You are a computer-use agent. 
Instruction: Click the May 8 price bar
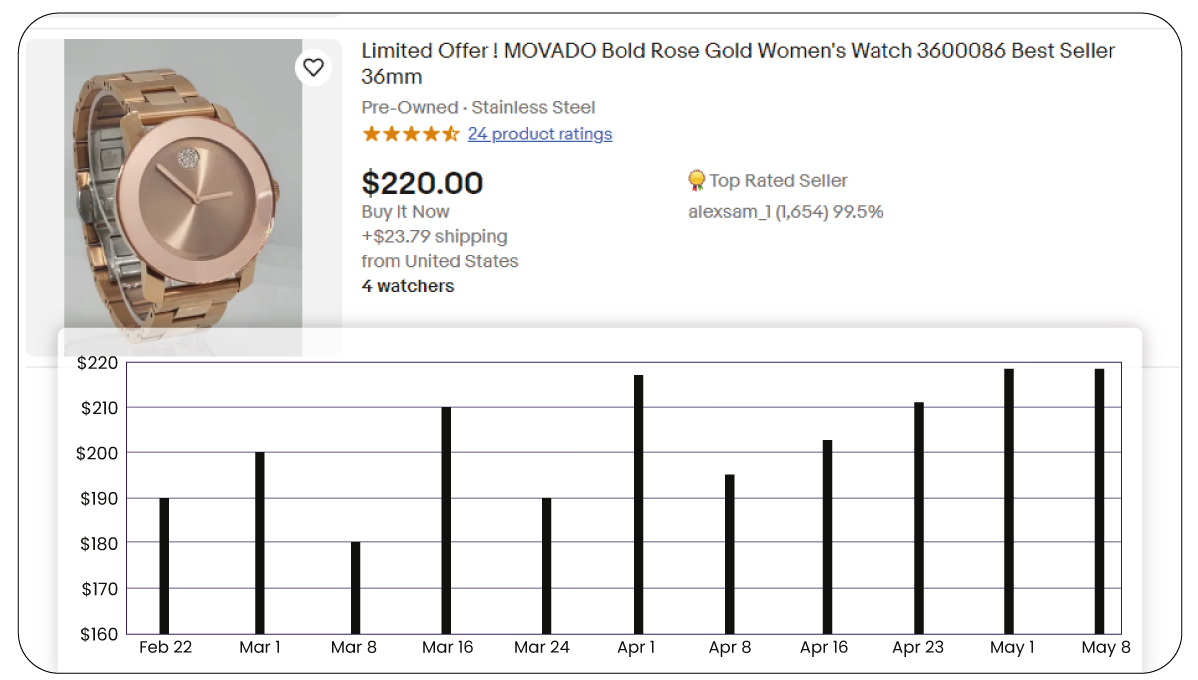pyautogui.click(x=1106, y=500)
